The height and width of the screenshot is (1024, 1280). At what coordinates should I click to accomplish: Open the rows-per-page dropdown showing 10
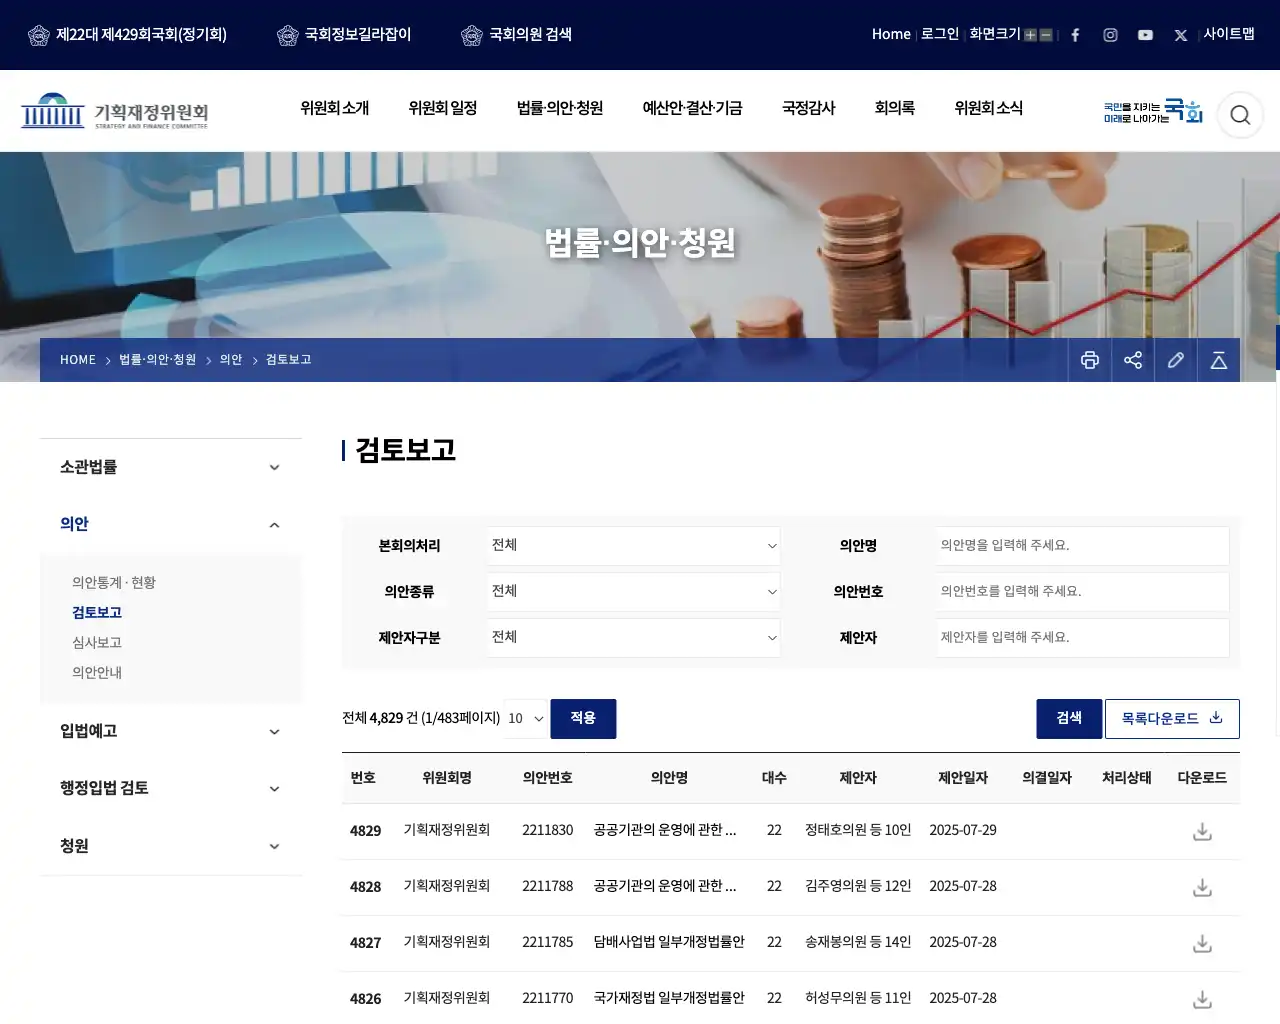pyautogui.click(x=526, y=719)
